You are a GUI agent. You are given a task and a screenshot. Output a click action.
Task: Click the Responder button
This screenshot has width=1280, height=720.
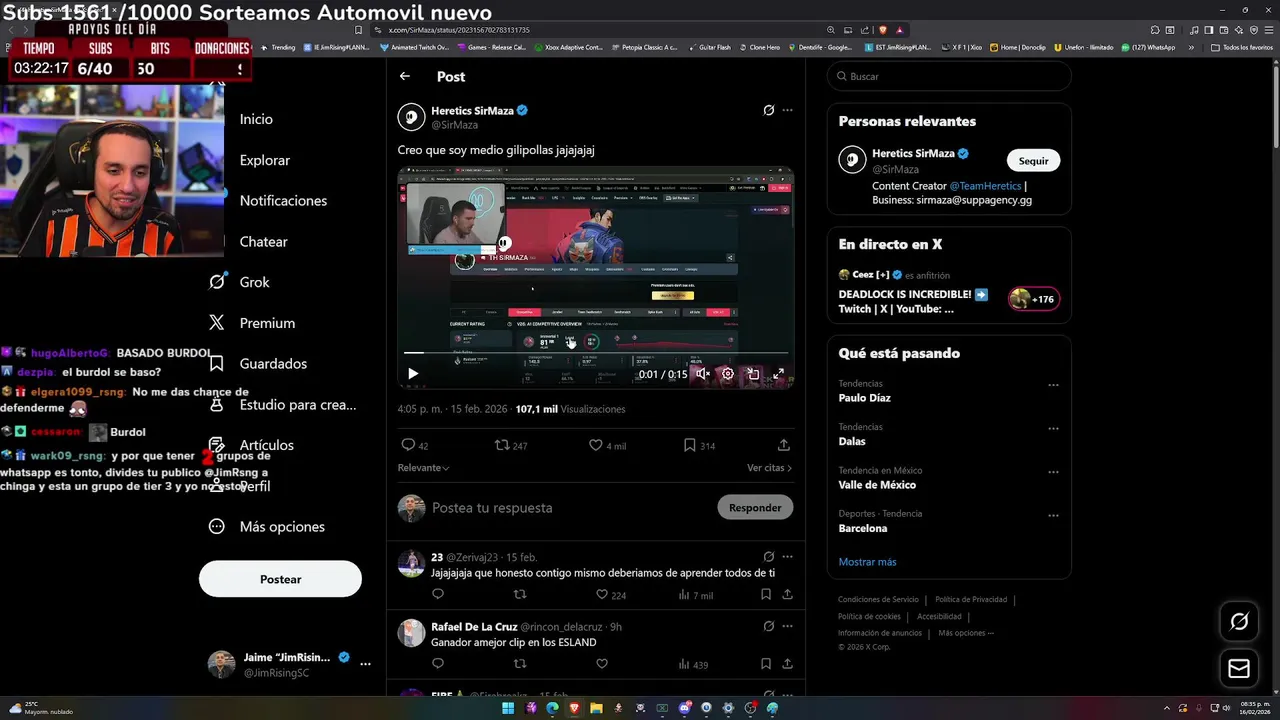tap(755, 508)
